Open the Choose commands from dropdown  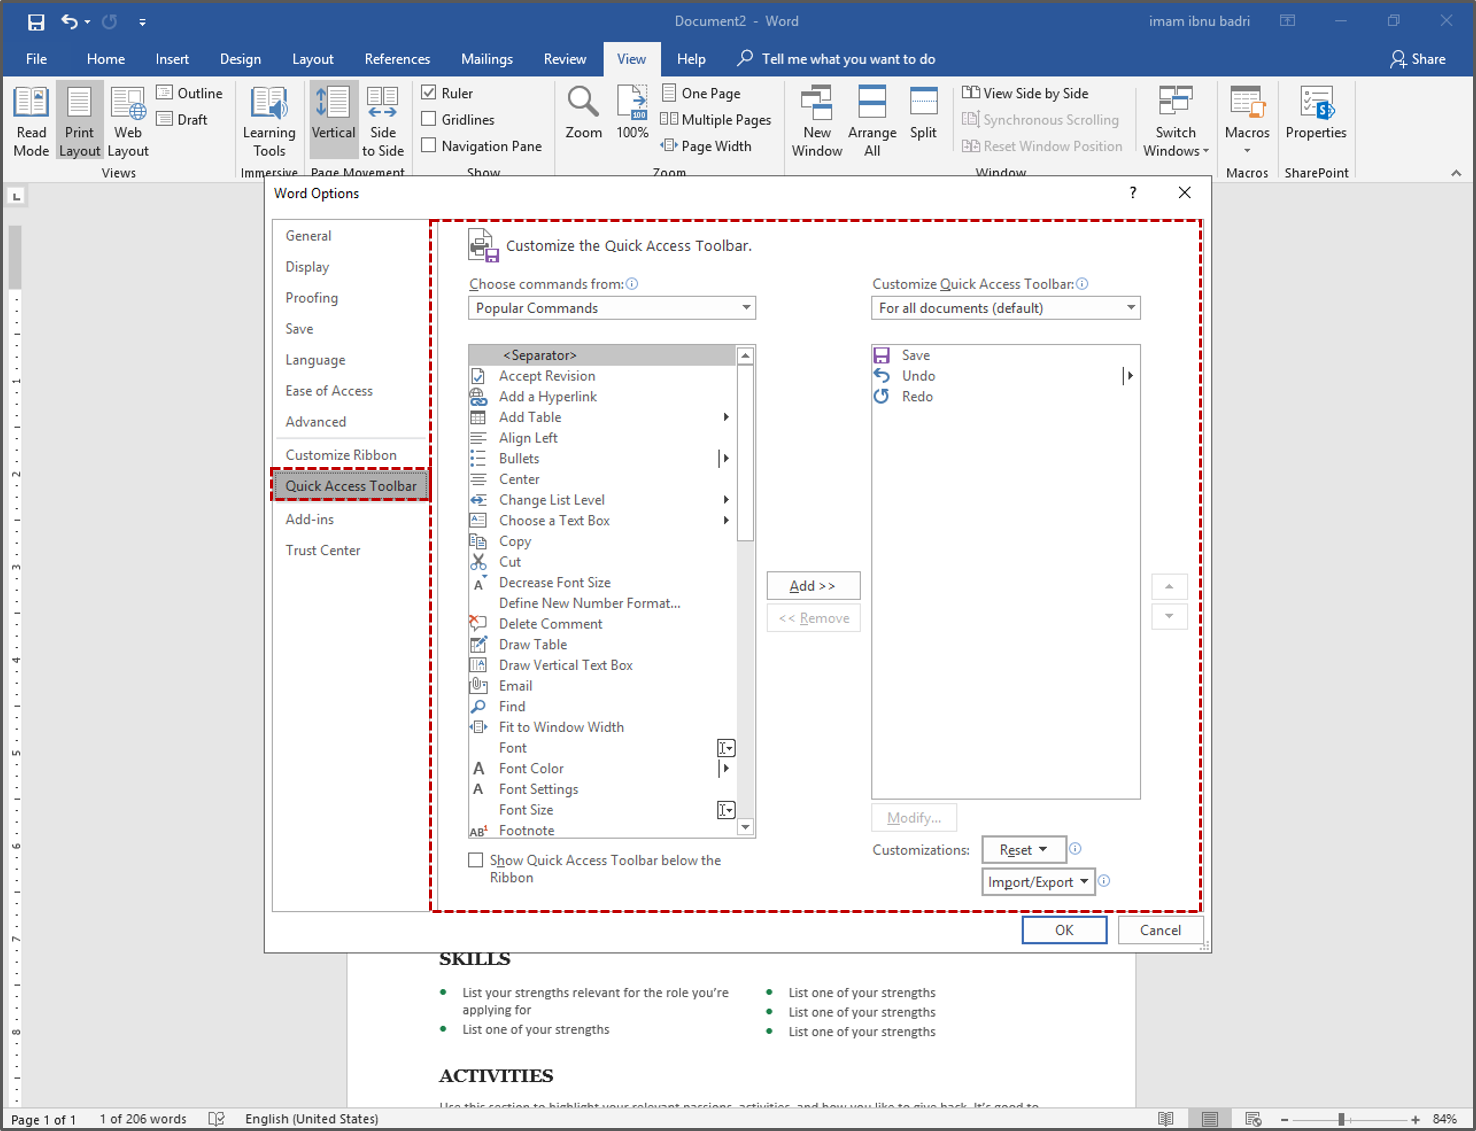pos(612,308)
